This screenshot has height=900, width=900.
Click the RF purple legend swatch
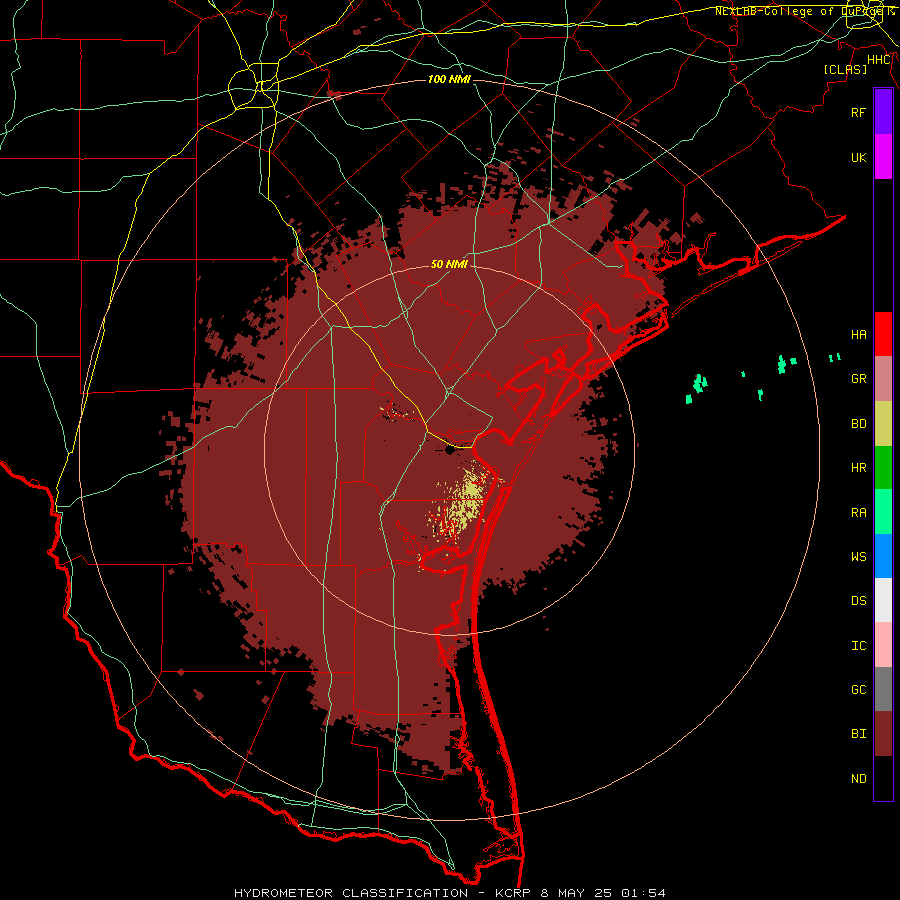coord(883,112)
